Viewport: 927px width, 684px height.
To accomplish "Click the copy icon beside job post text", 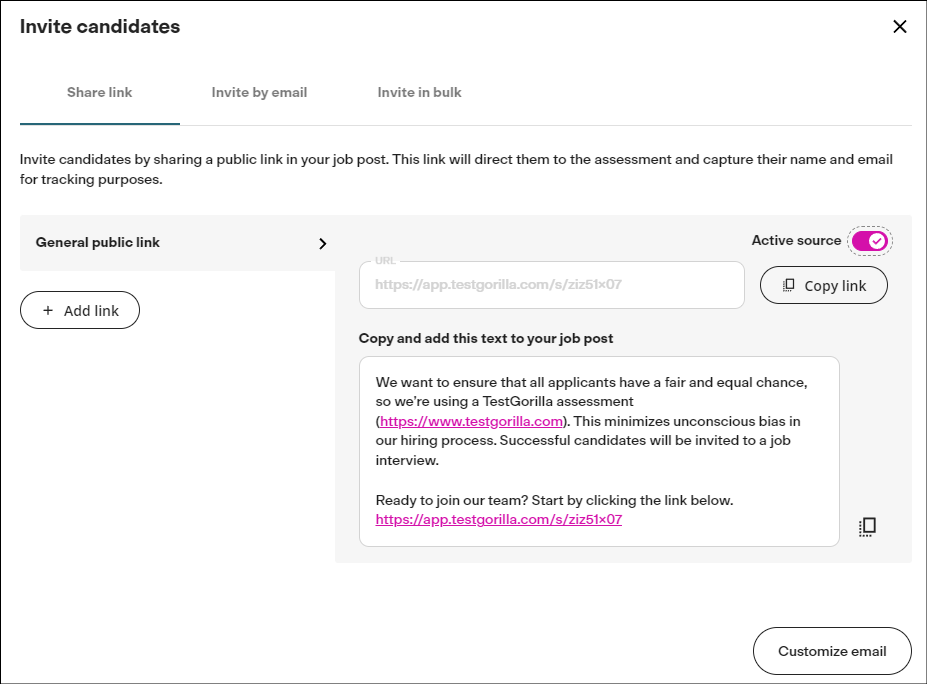I will [867, 526].
